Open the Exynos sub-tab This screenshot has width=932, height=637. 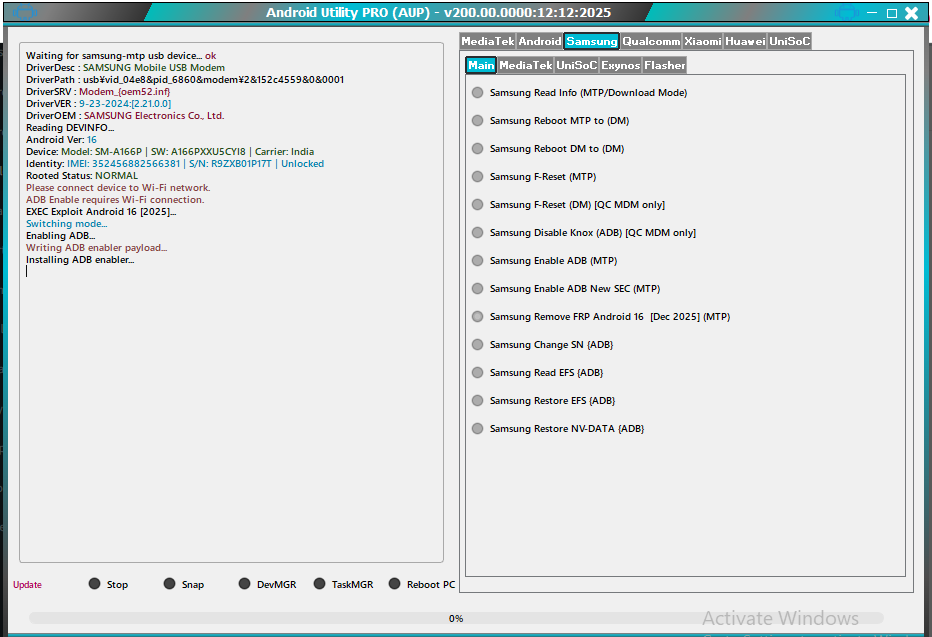tap(620, 65)
